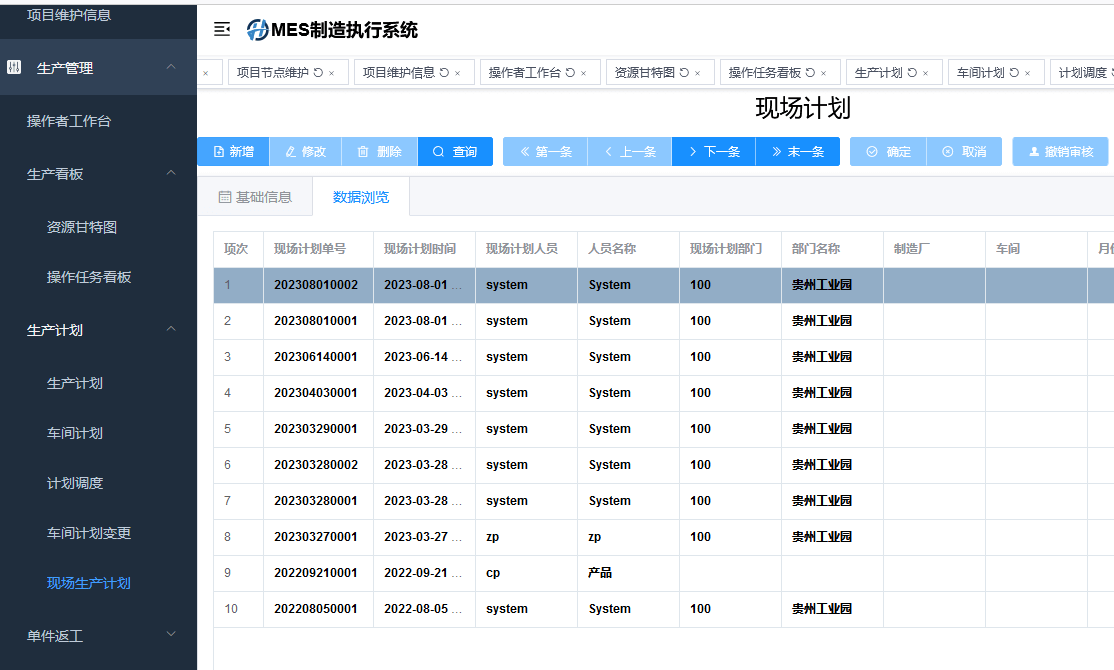Close the 项目节点维护 tab
The image size is (1114, 670).
pyautogui.click(x=332, y=73)
